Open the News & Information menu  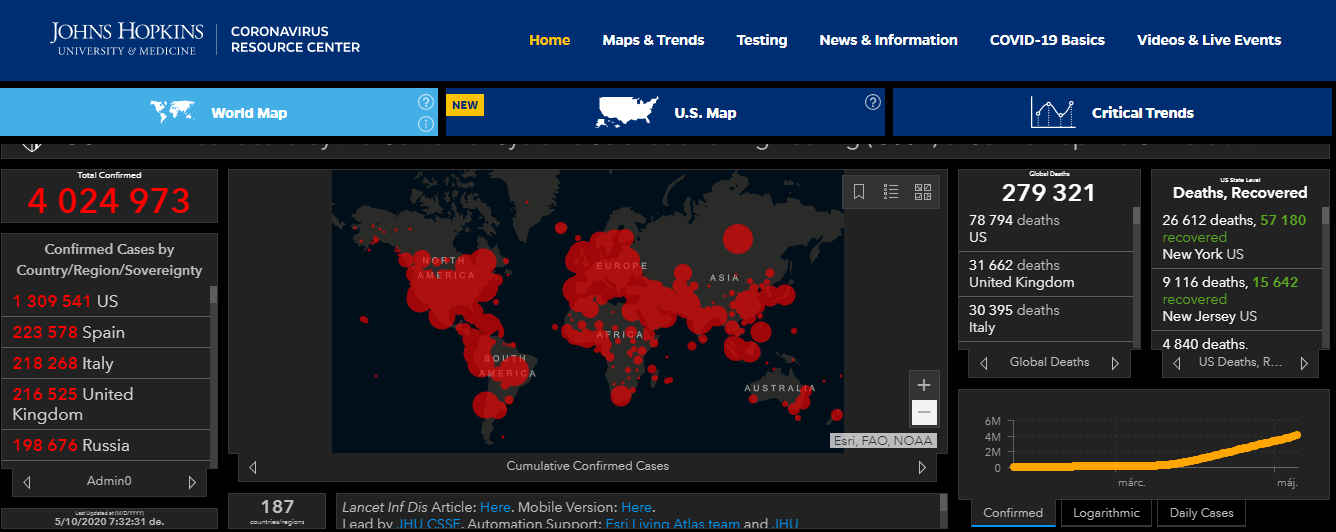[x=888, y=40]
